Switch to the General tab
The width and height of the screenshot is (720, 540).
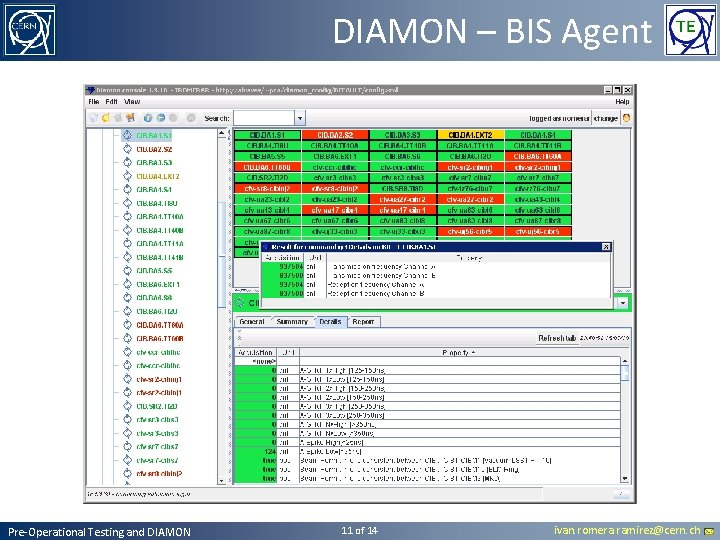tap(252, 321)
